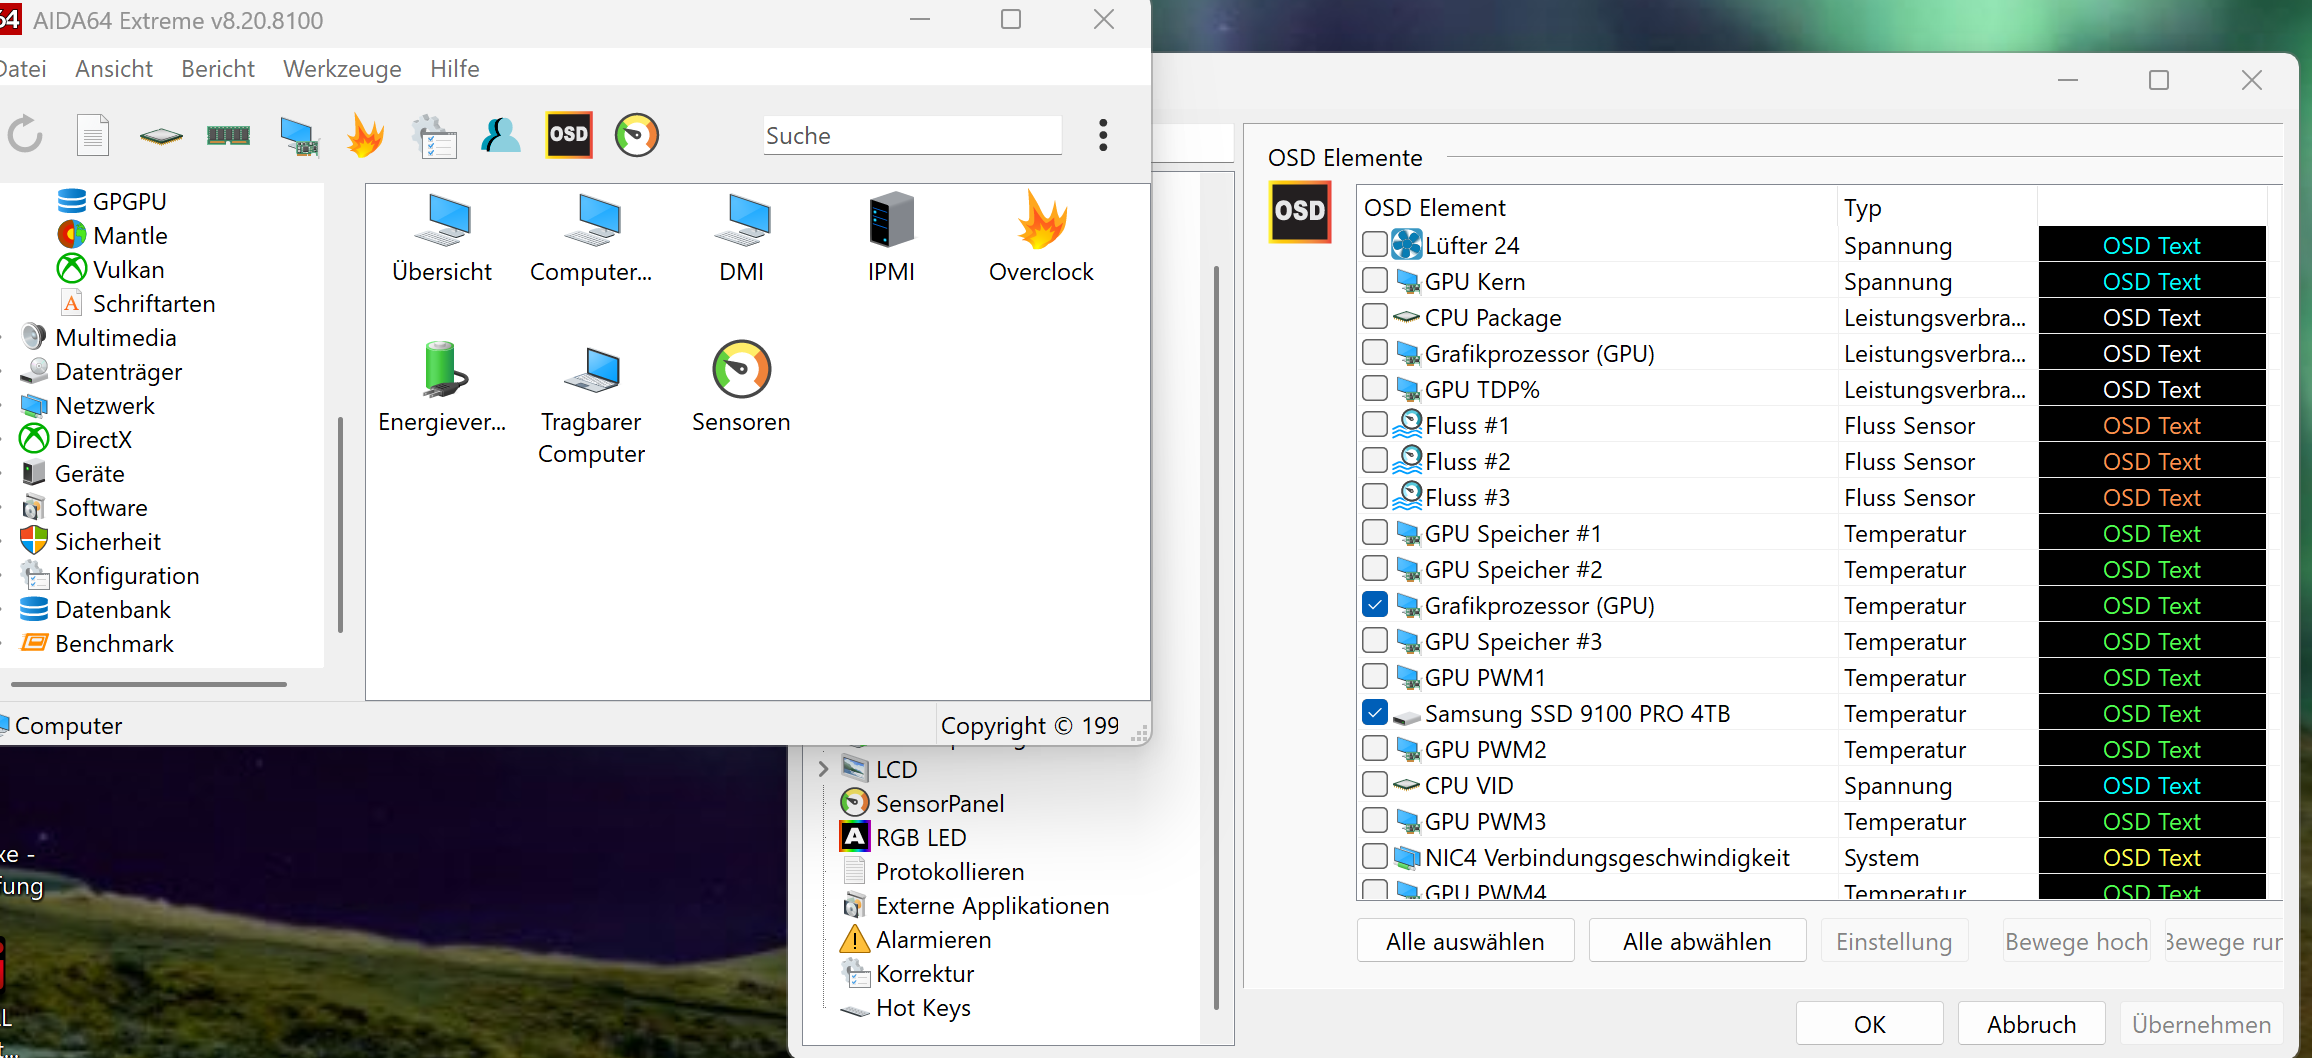The width and height of the screenshot is (2312, 1058).
Task: Open the IPMI item
Action: coord(891,240)
